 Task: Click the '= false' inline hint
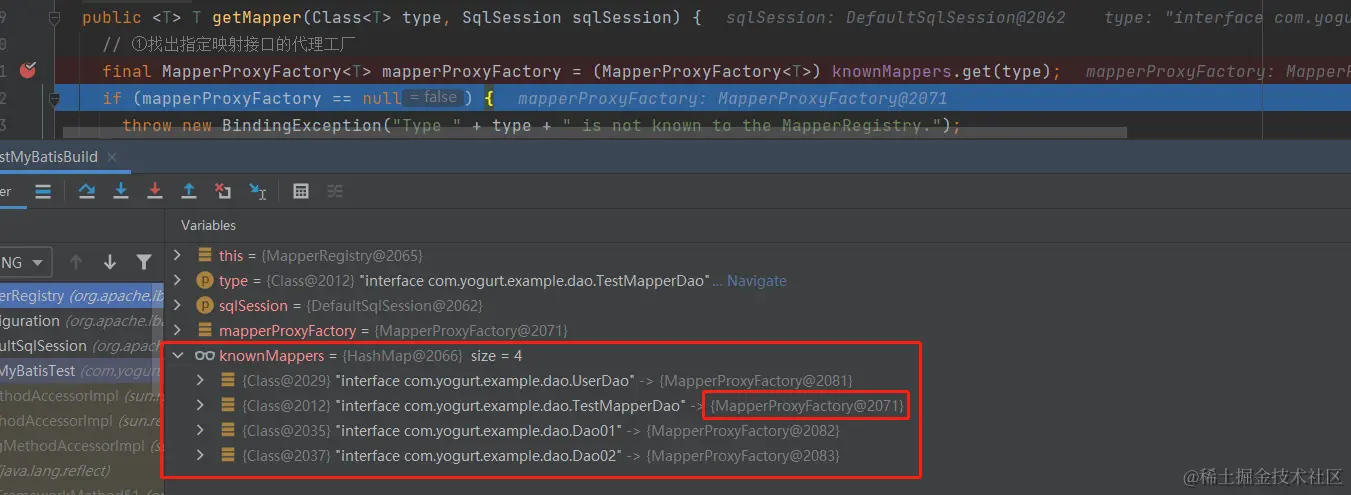[x=432, y=97]
